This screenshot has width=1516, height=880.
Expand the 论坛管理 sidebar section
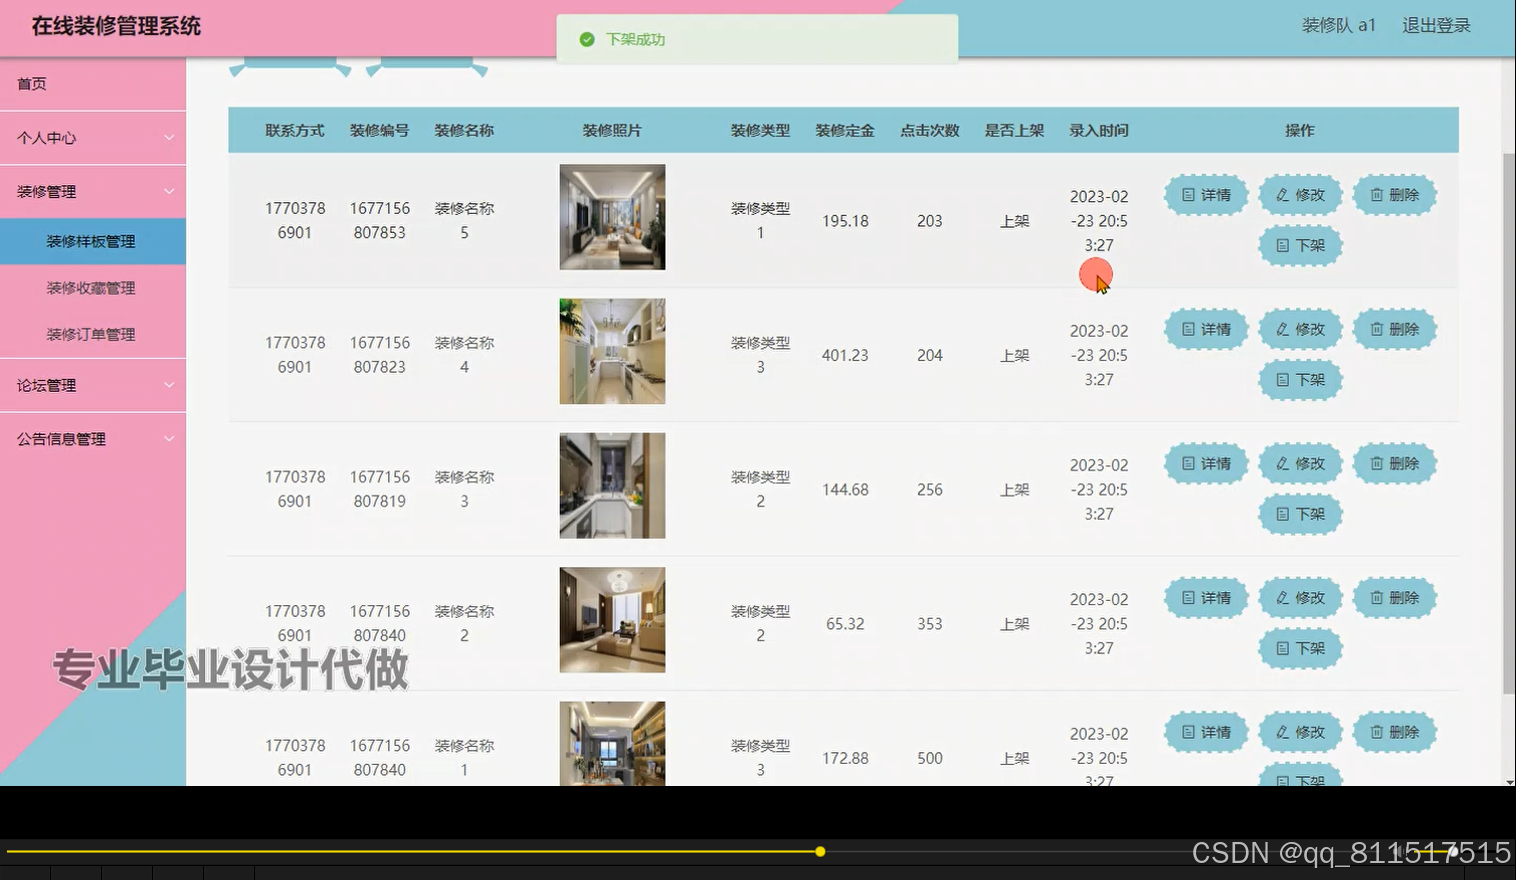tap(93, 384)
